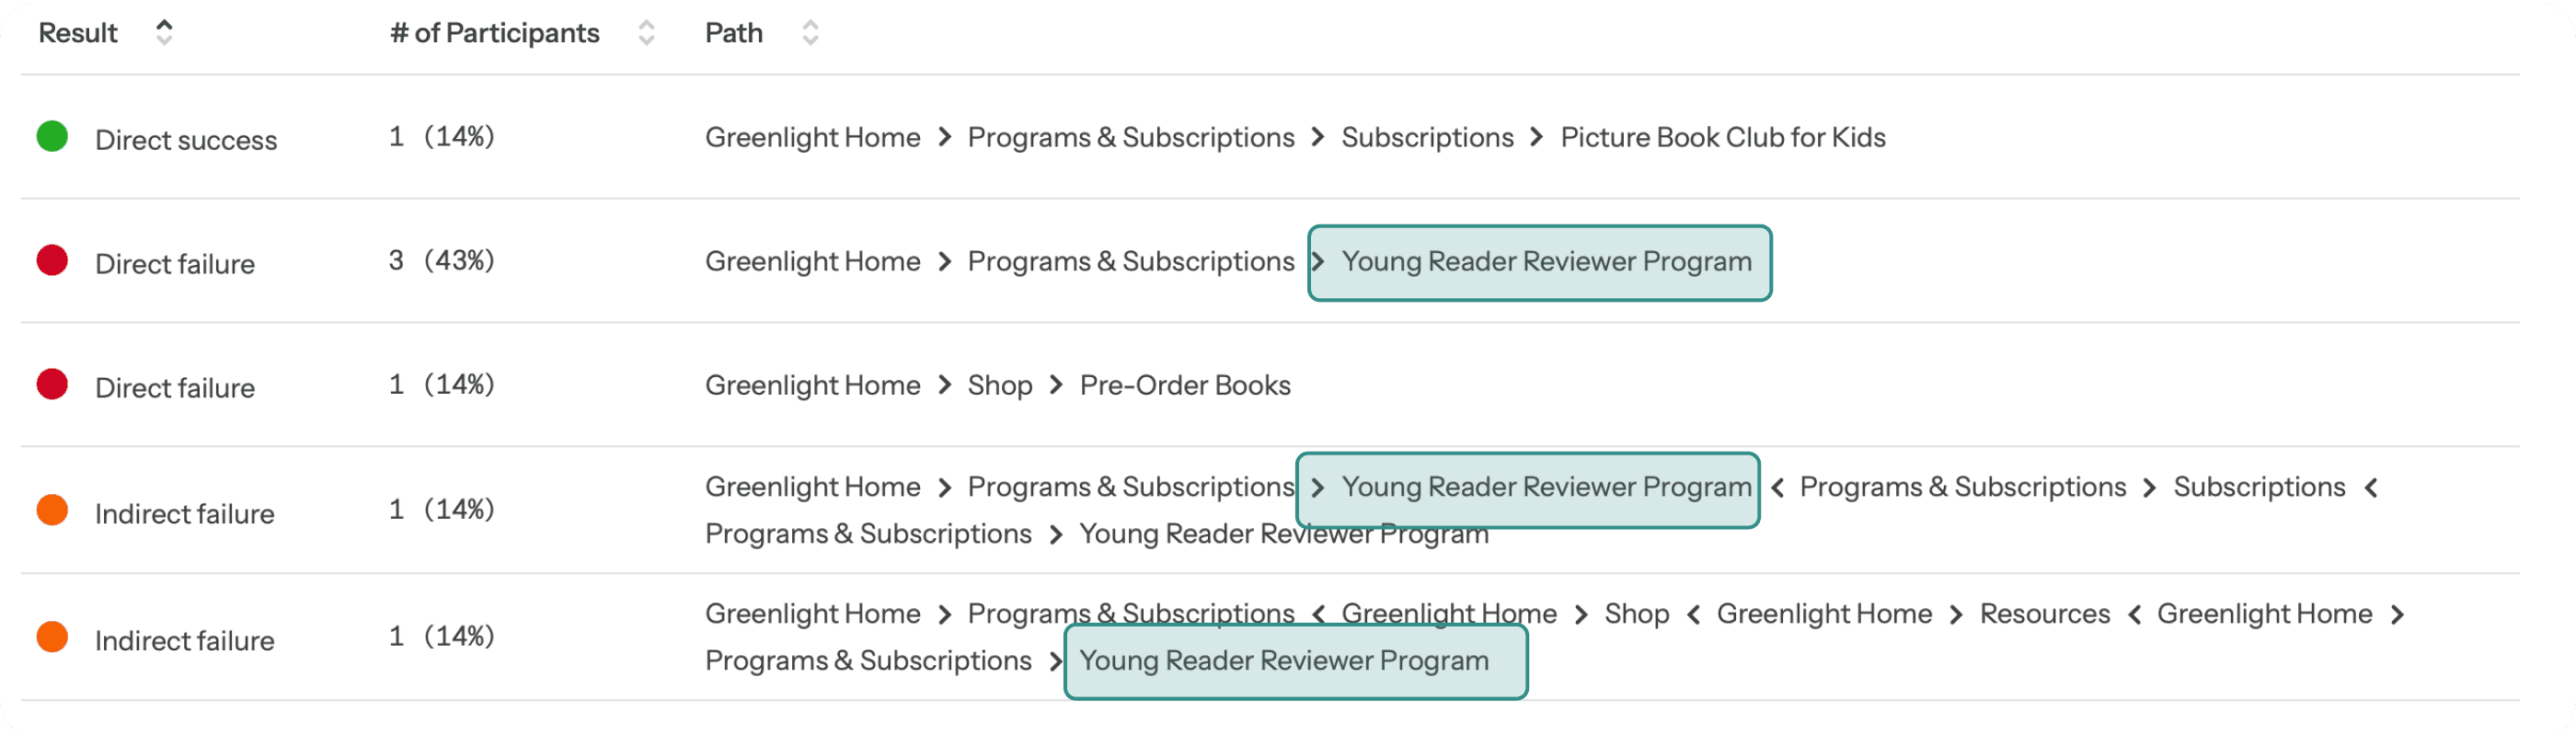Click Subscriptions step in Direct success row
2576x735 pixels.
(1427, 137)
